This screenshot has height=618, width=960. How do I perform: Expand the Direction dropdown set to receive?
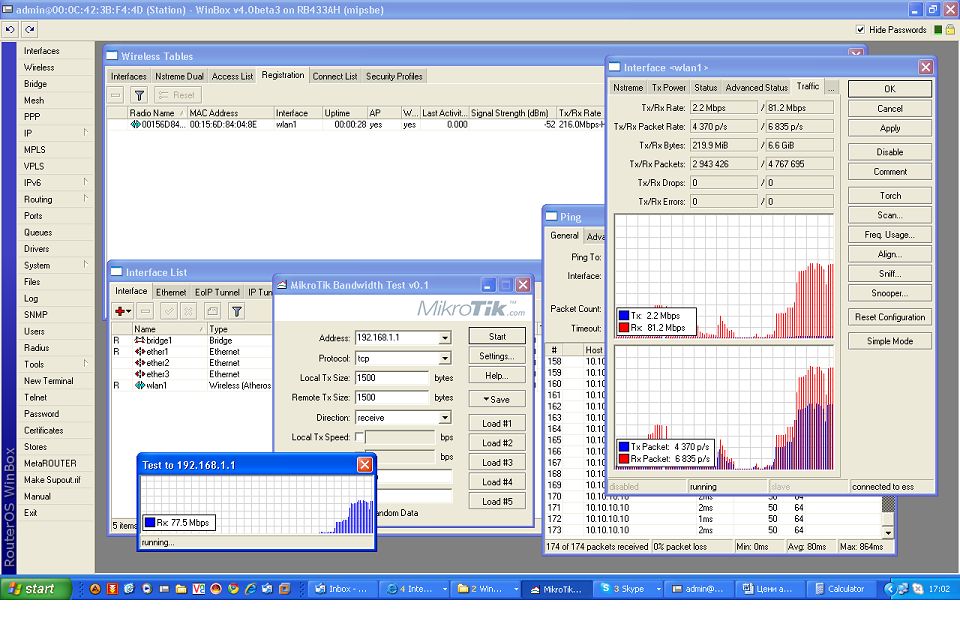point(445,418)
